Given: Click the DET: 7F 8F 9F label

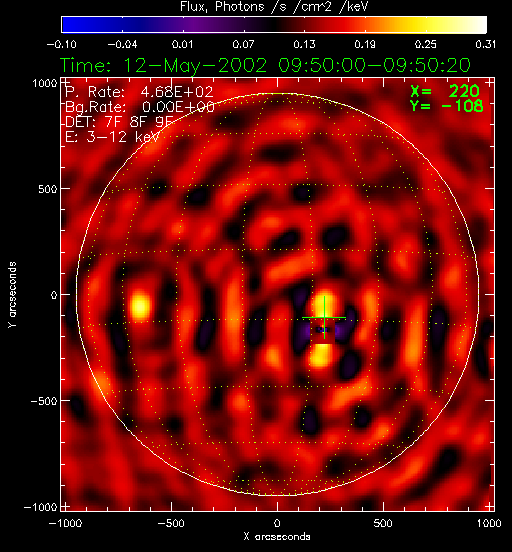Looking at the screenshot, I should click(119, 122).
